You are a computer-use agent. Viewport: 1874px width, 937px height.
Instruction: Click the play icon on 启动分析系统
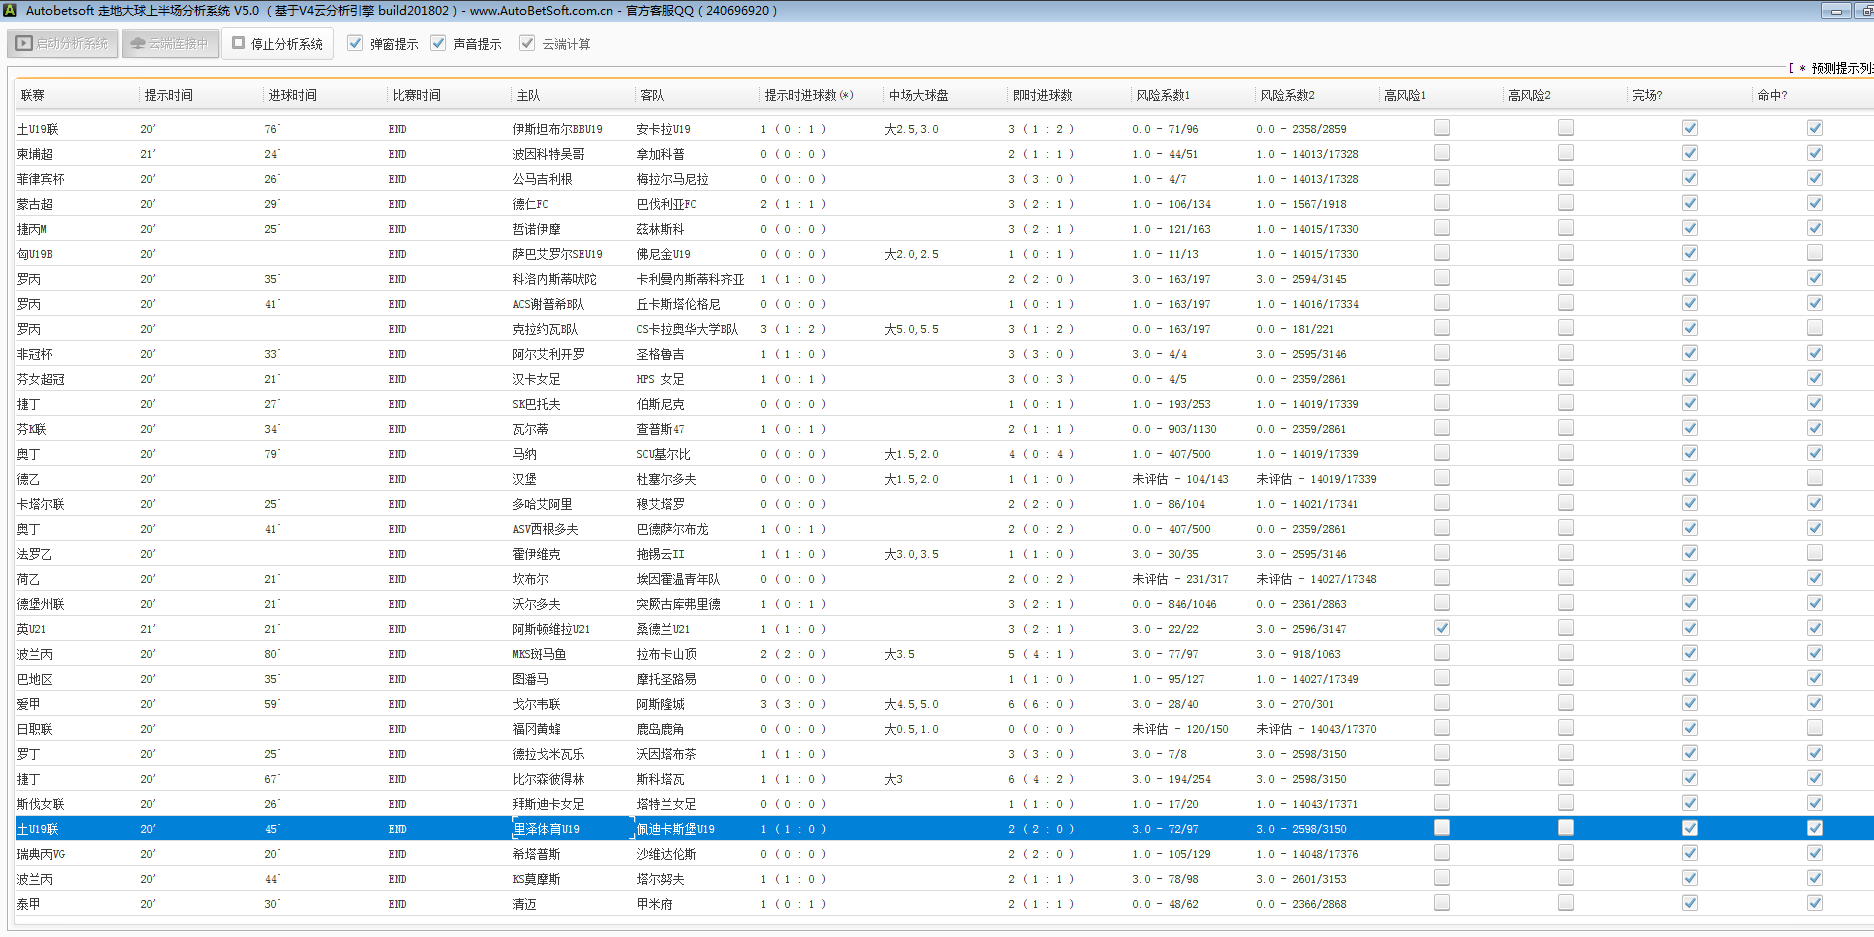pyautogui.click(x=24, y=44)
